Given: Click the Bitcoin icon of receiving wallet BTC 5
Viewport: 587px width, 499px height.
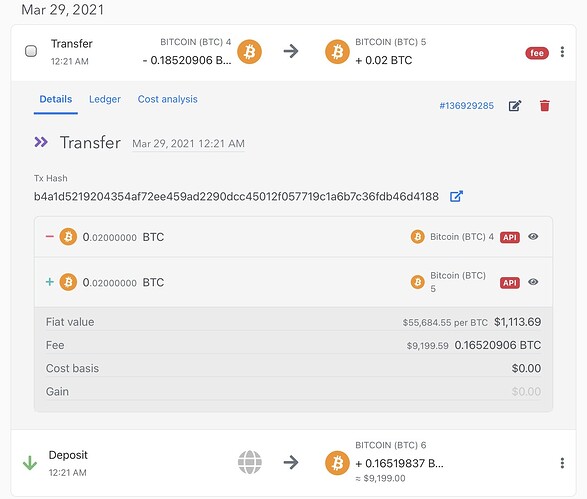Looking at the screenshot, I should tap(337, 52).
